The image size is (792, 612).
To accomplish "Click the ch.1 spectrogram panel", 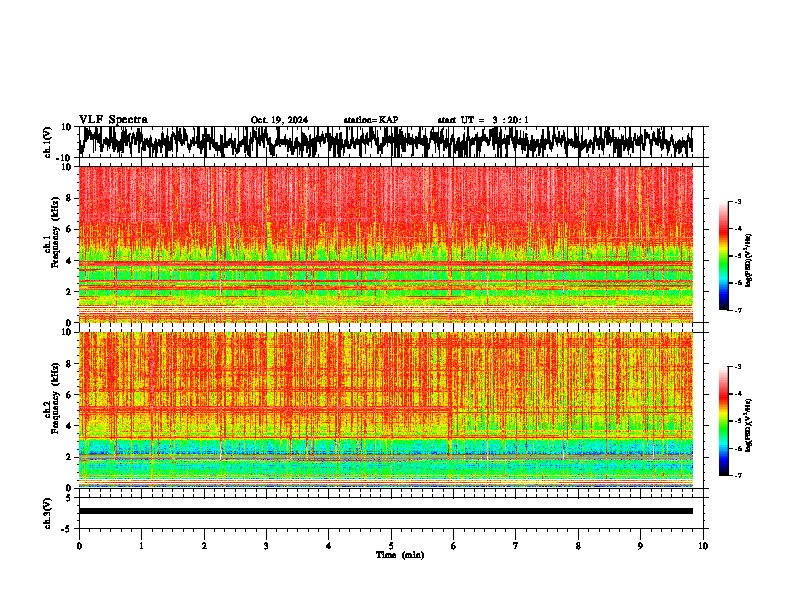I will [x=385, y=244].
